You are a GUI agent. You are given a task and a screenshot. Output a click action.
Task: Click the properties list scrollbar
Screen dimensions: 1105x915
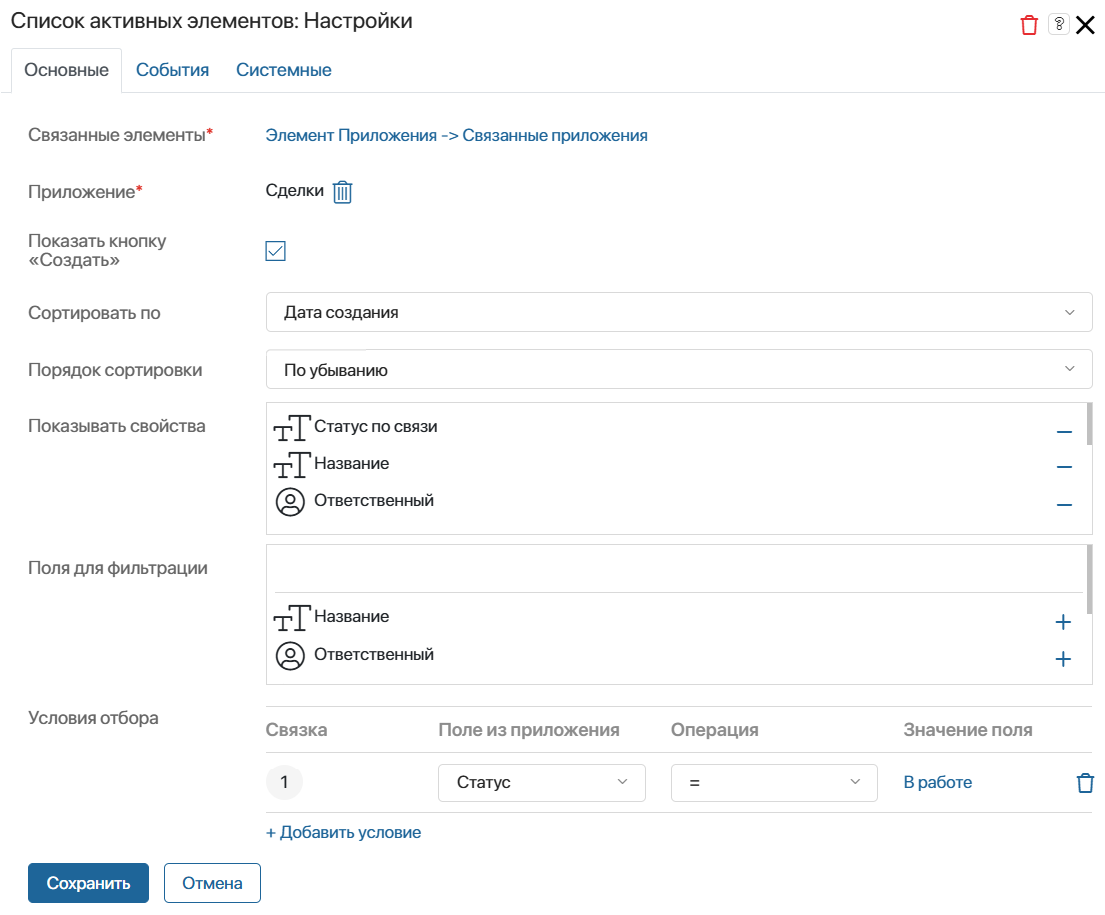click(x=1089, y=424)
